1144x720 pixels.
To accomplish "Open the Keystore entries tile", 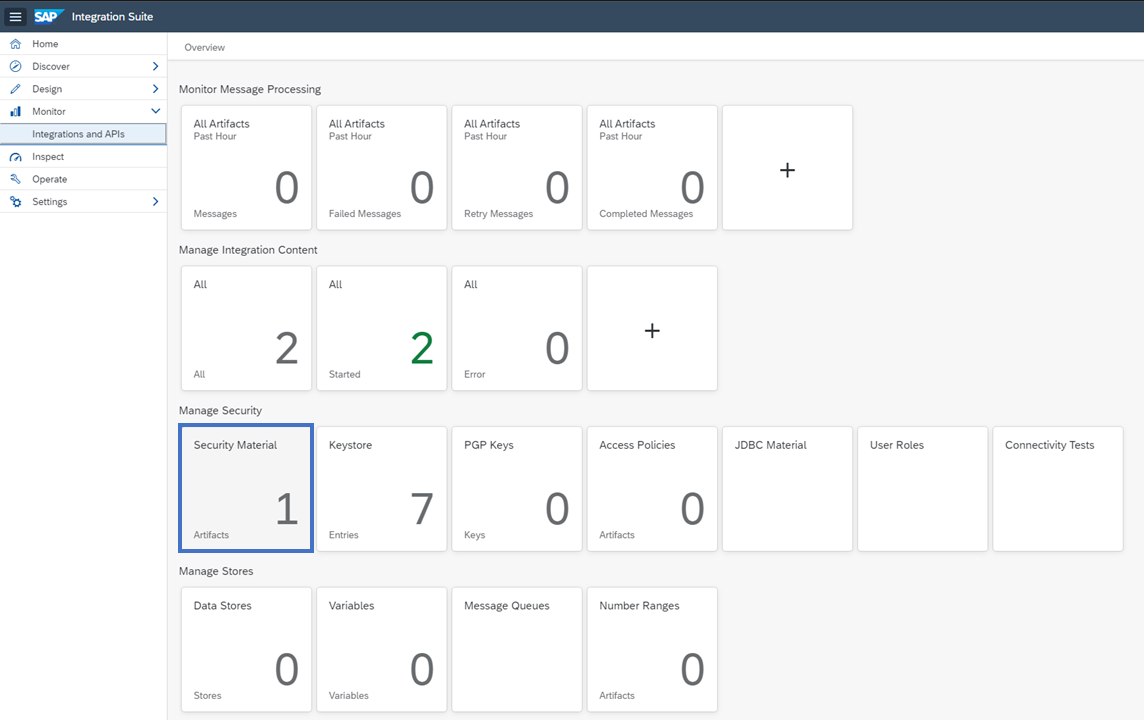I will [381, 489].
